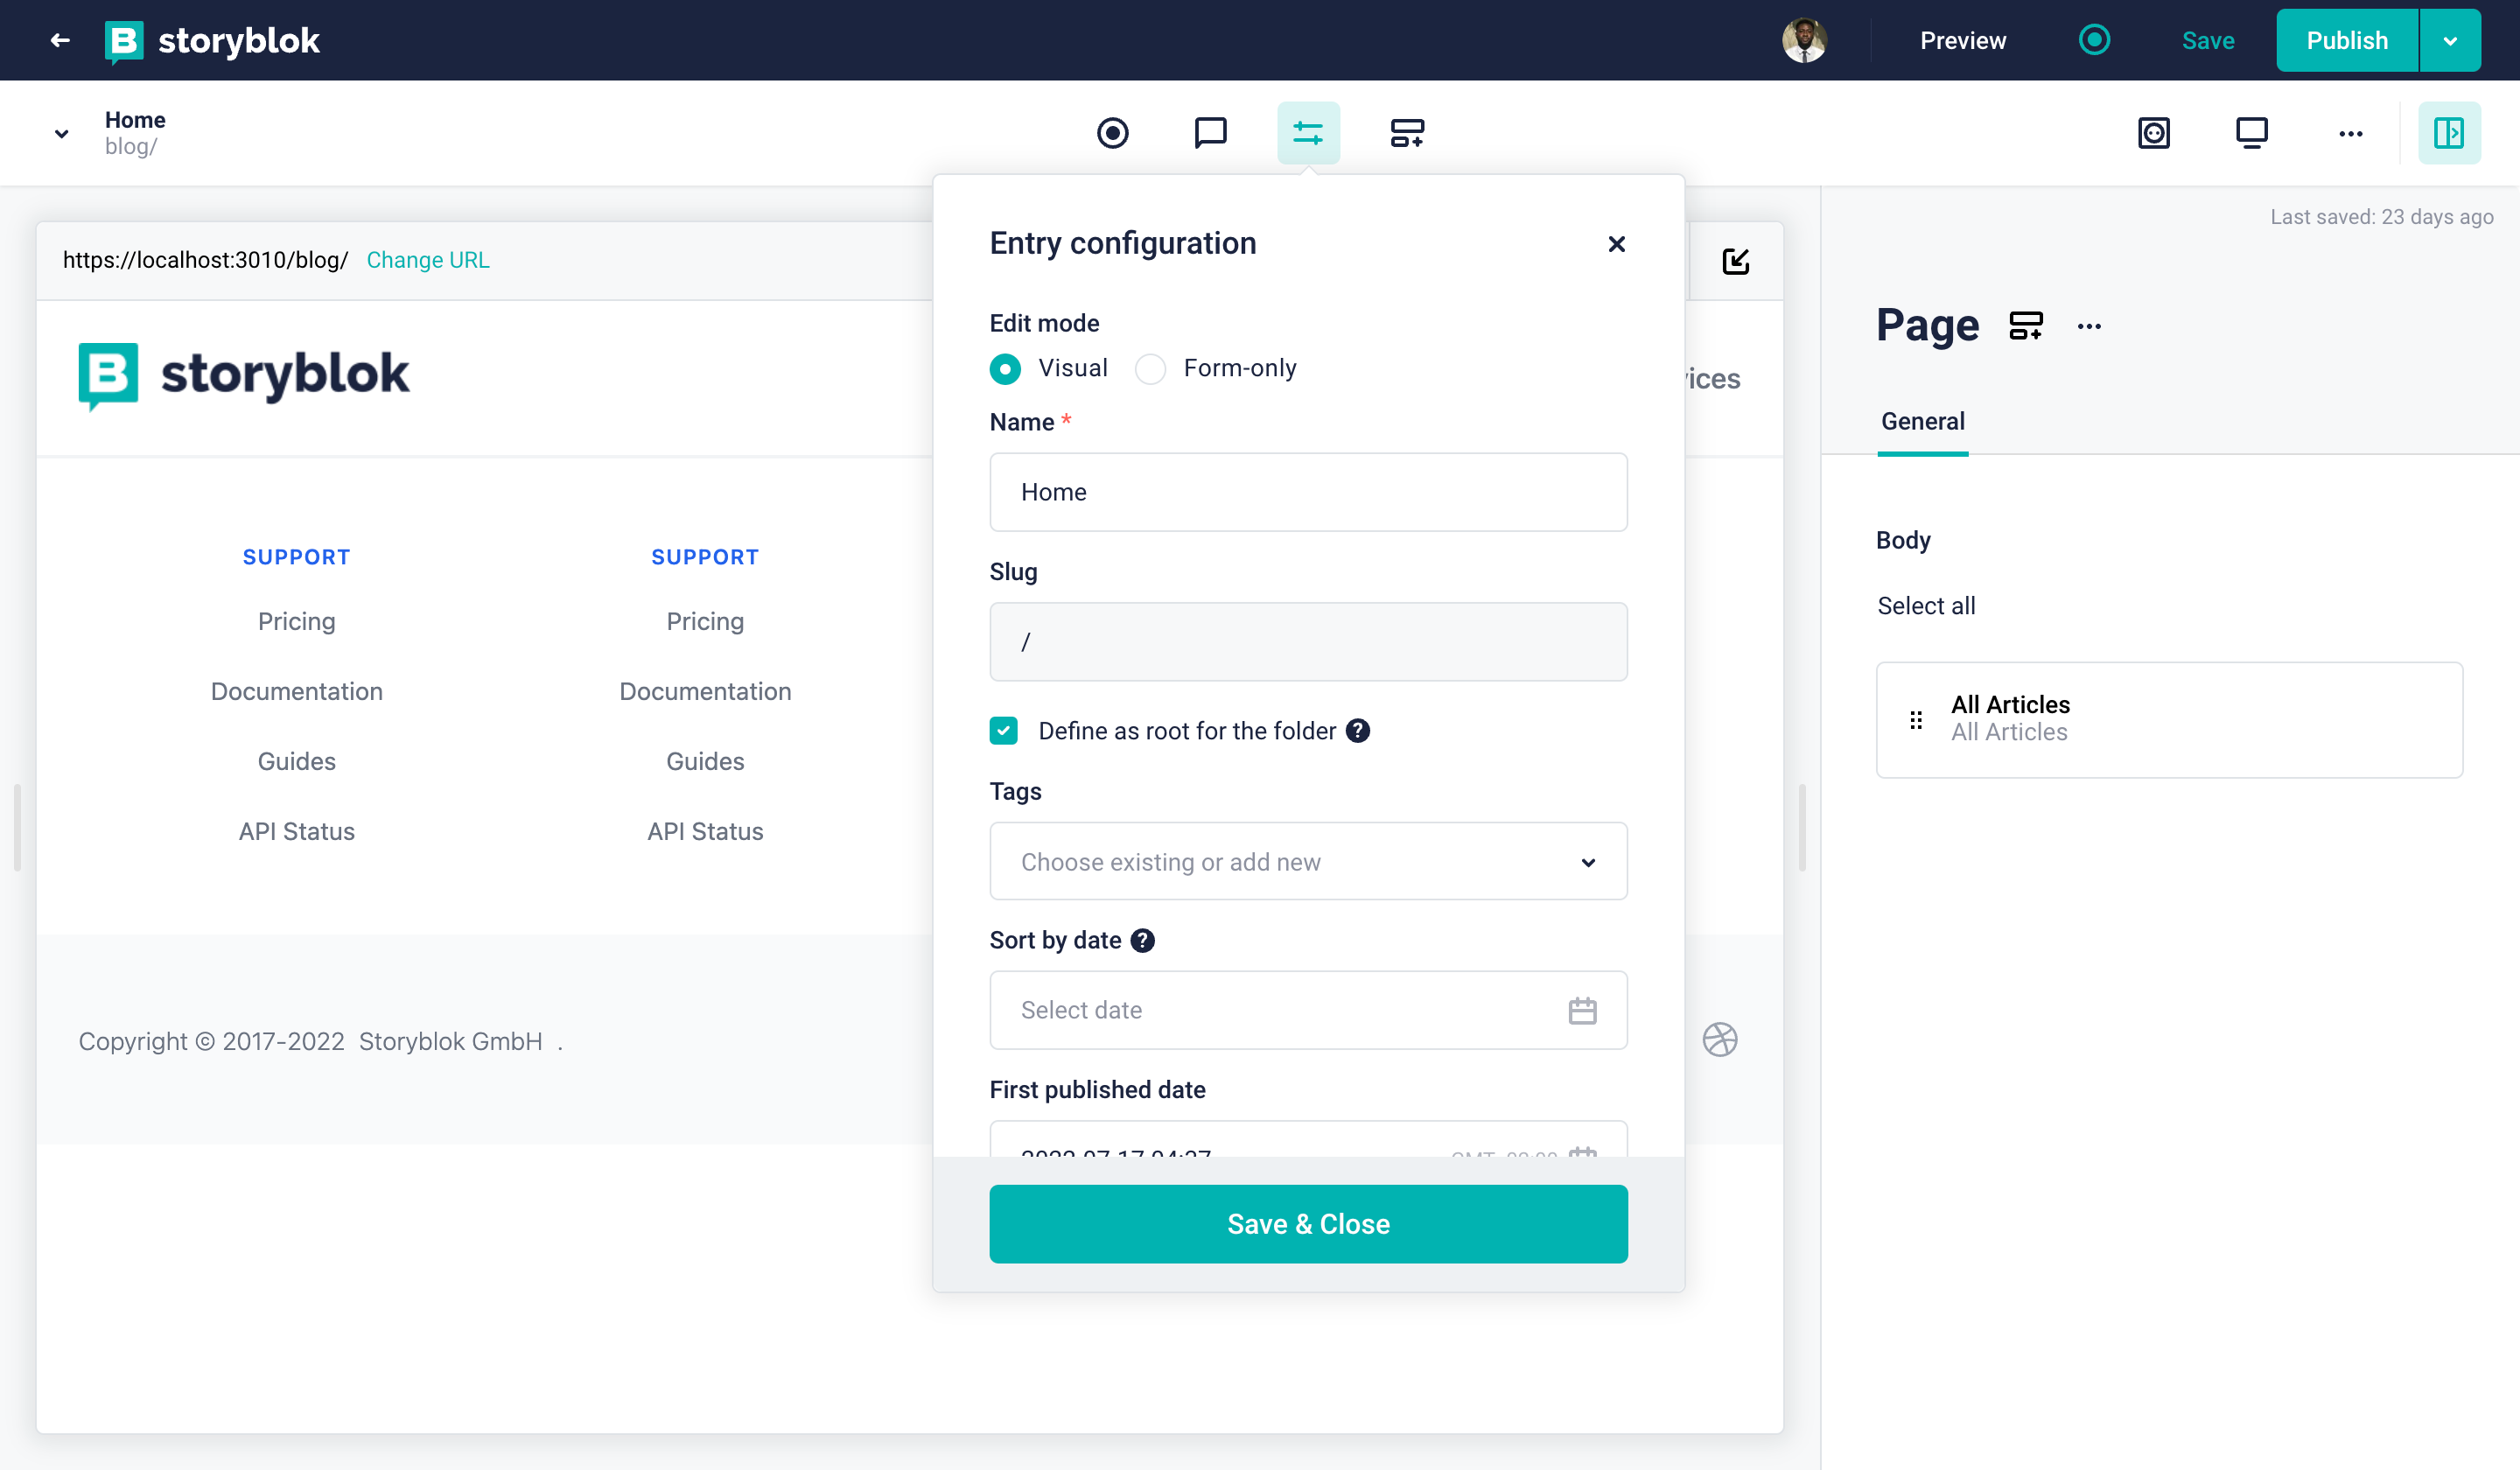This screenshot has width=2520, height=1470.
Task: Open the comments speech bubble icon
Action: [1210, 133]
